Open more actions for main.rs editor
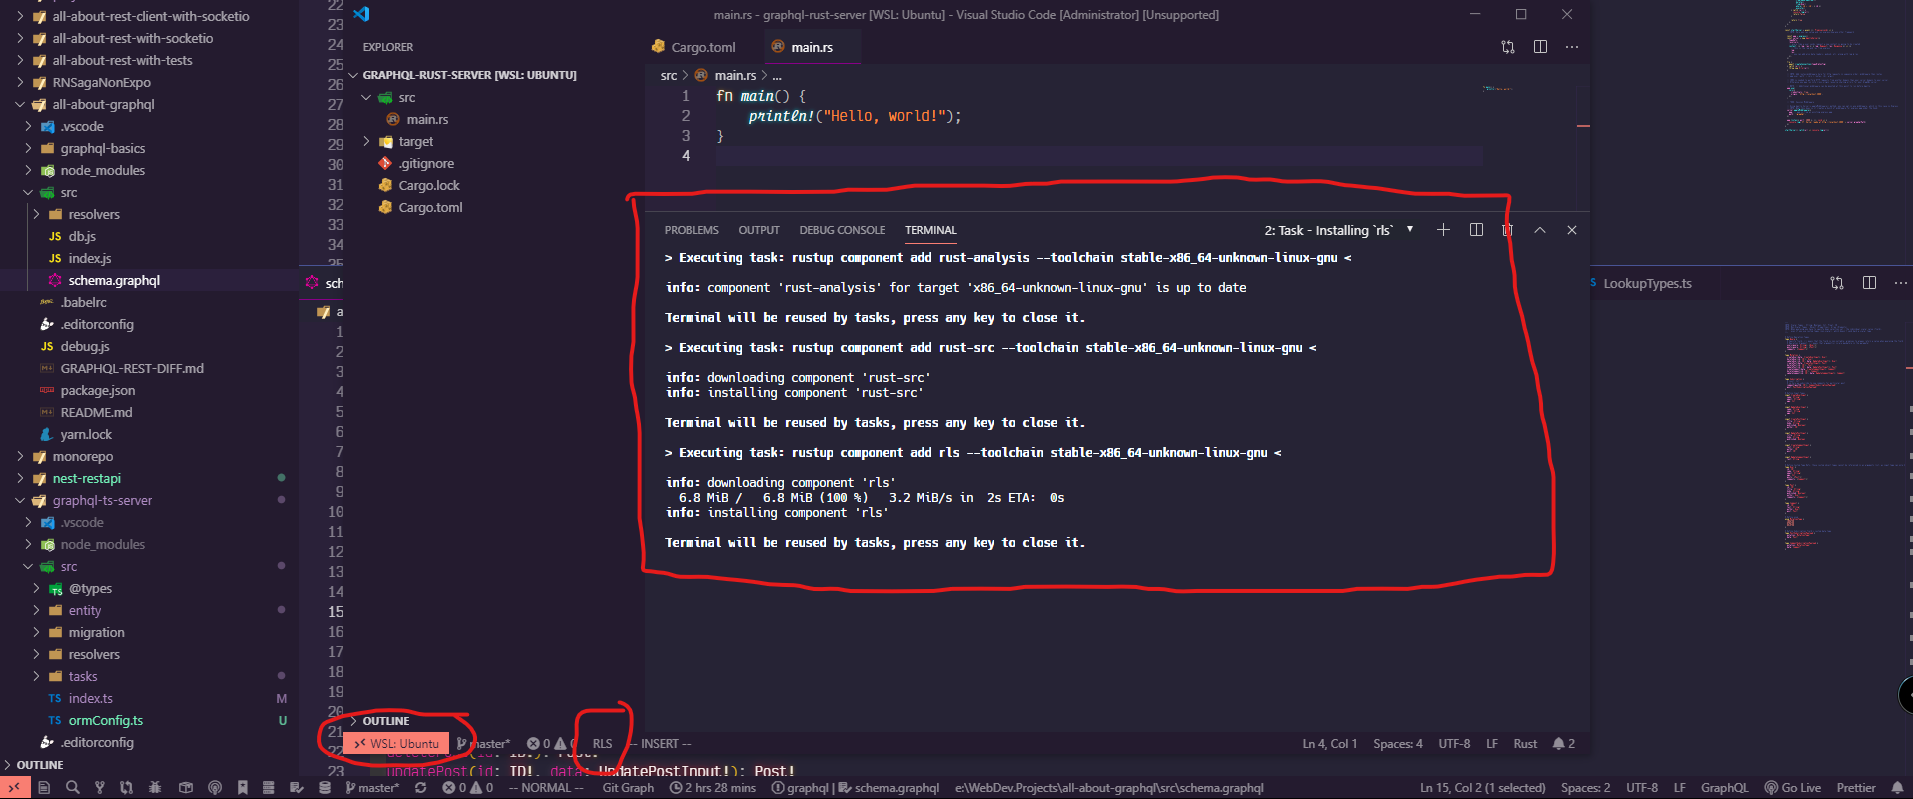The image size is (1913, 799). [x=1572, y=47]
